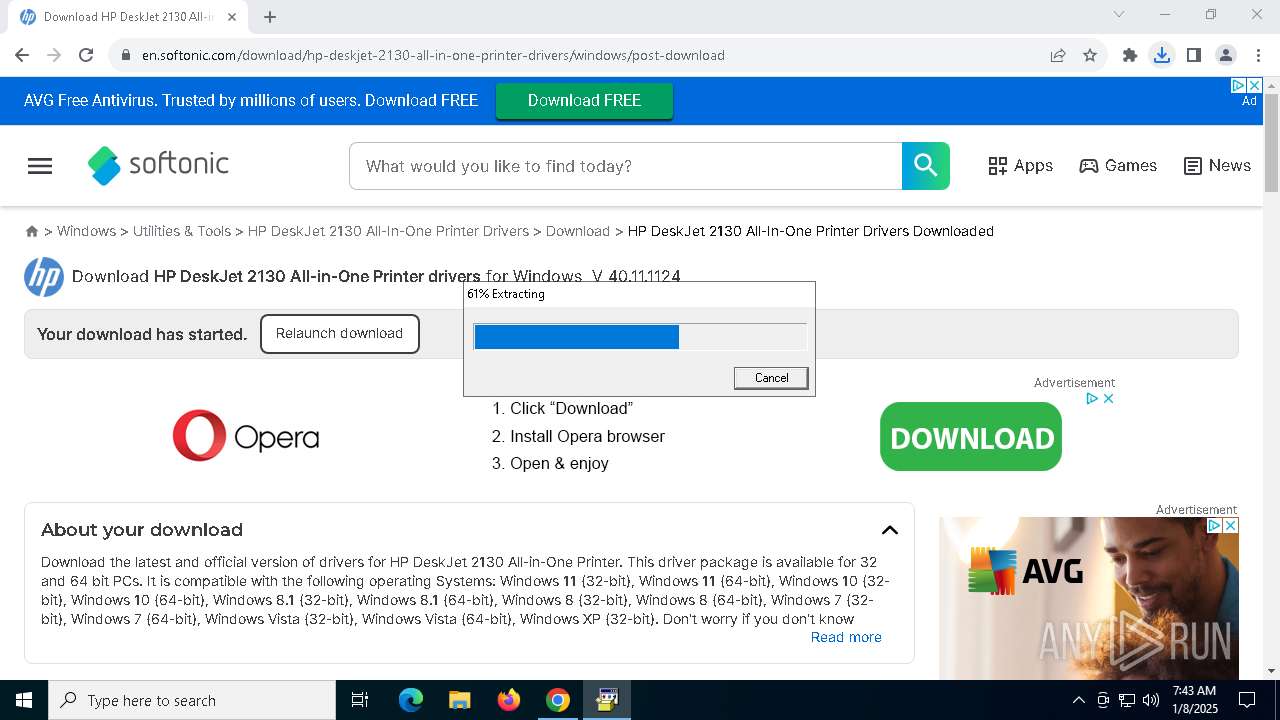The width and height of the screenshot is (1280, 720).
Task: Collapse About your download section
Action: tap(889, 530)
